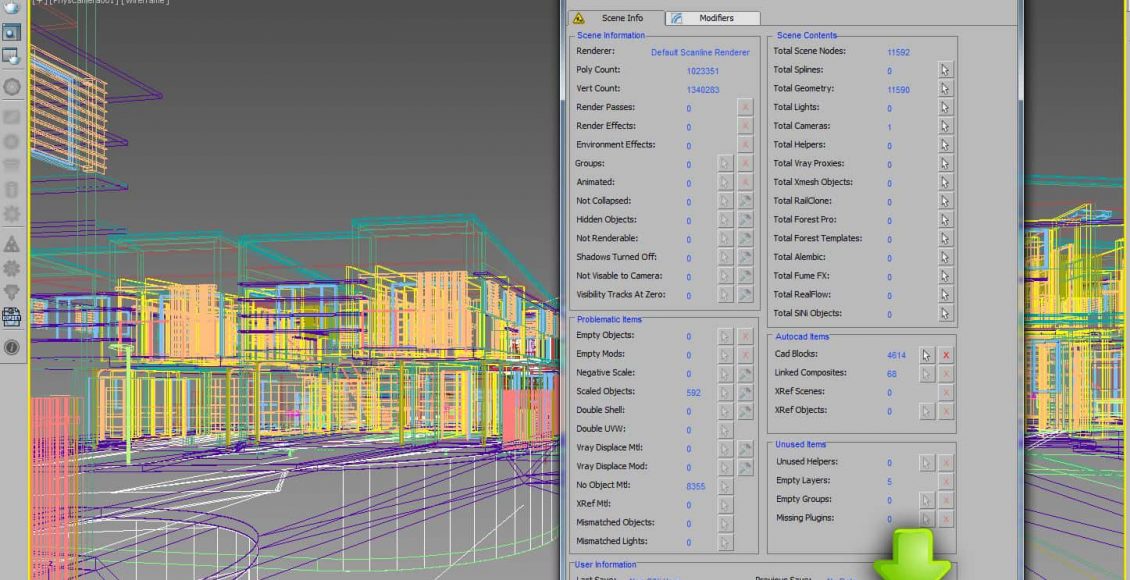Screen dimensions: 1130x580
Task: Click select arrow next to Total SiNi Objects
Action: pyautogui.click(x=945, y=314)
